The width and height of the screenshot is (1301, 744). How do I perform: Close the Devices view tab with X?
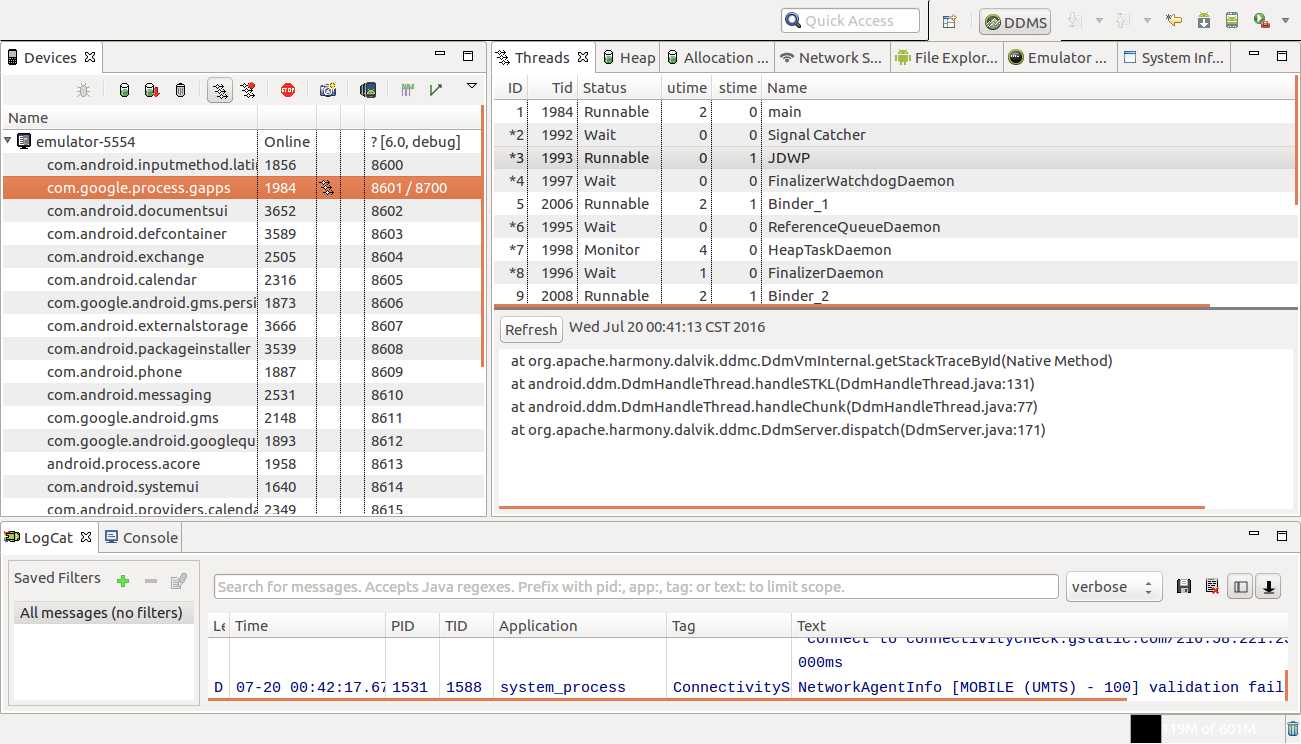tap(90, 57)
